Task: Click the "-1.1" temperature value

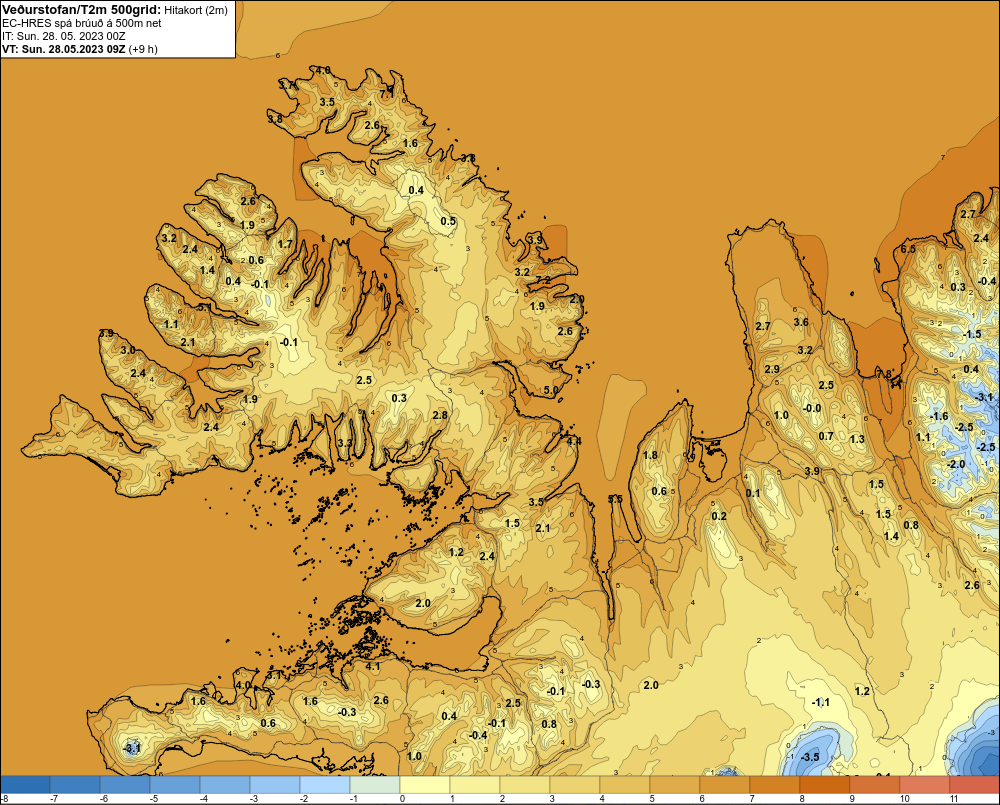Action: point(820,702)
